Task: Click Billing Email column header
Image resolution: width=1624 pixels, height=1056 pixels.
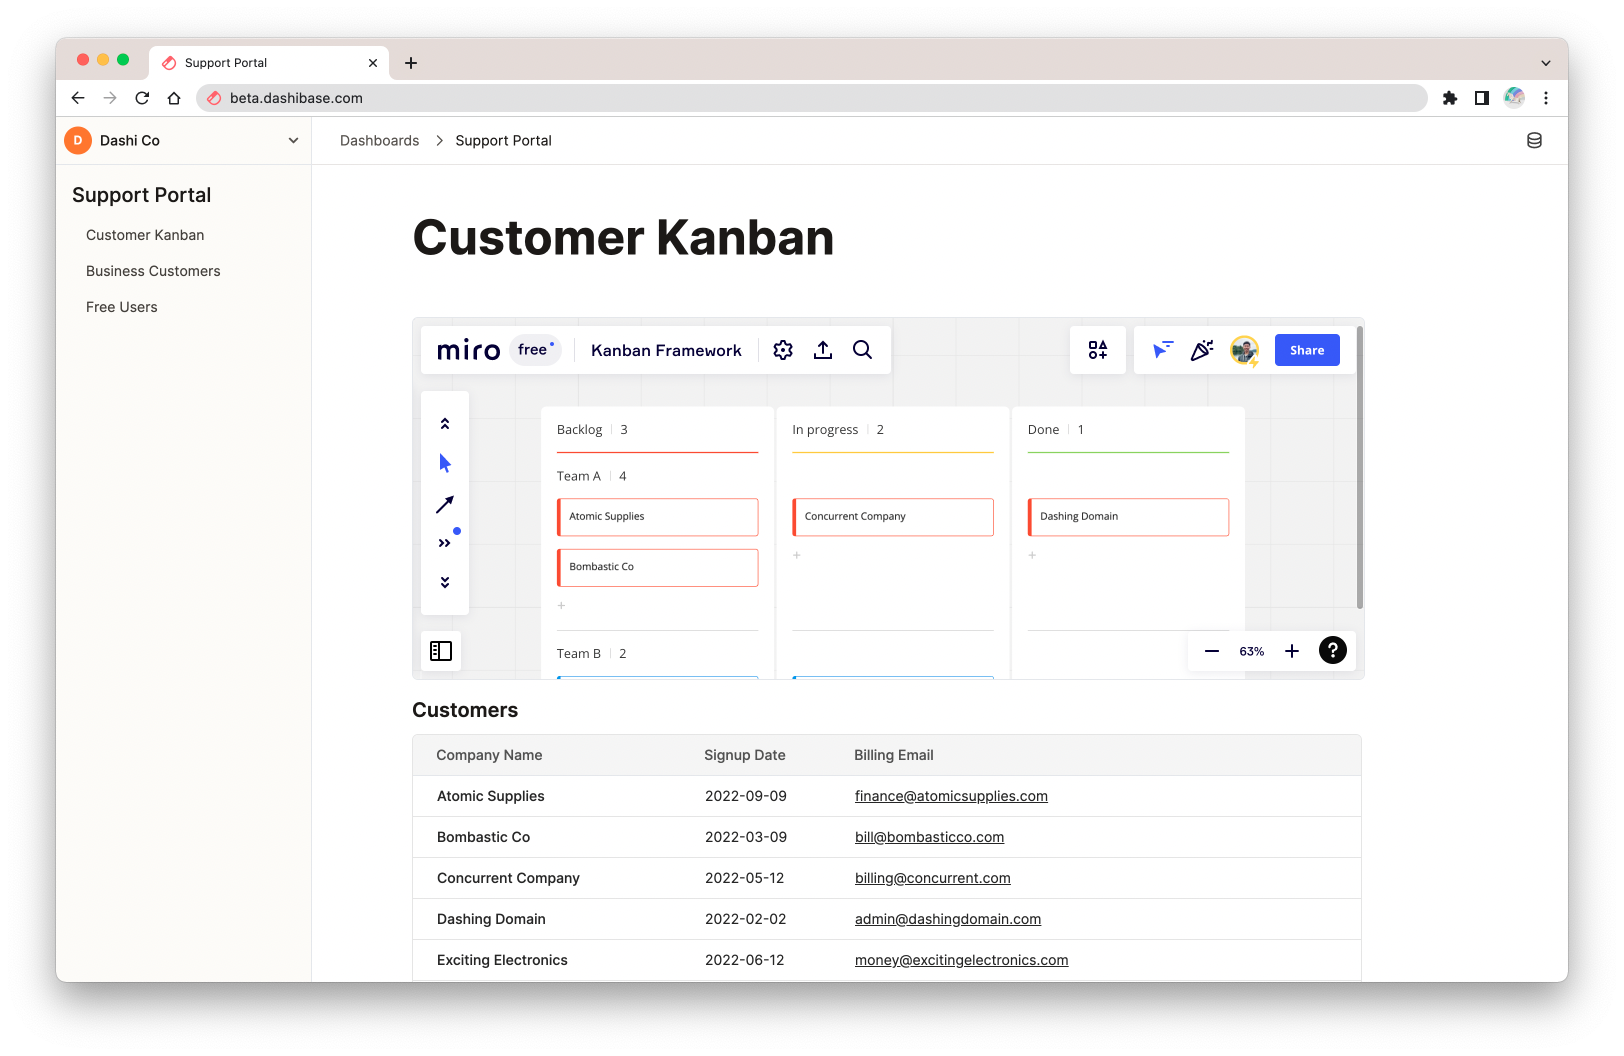Action: pos(893,755)
